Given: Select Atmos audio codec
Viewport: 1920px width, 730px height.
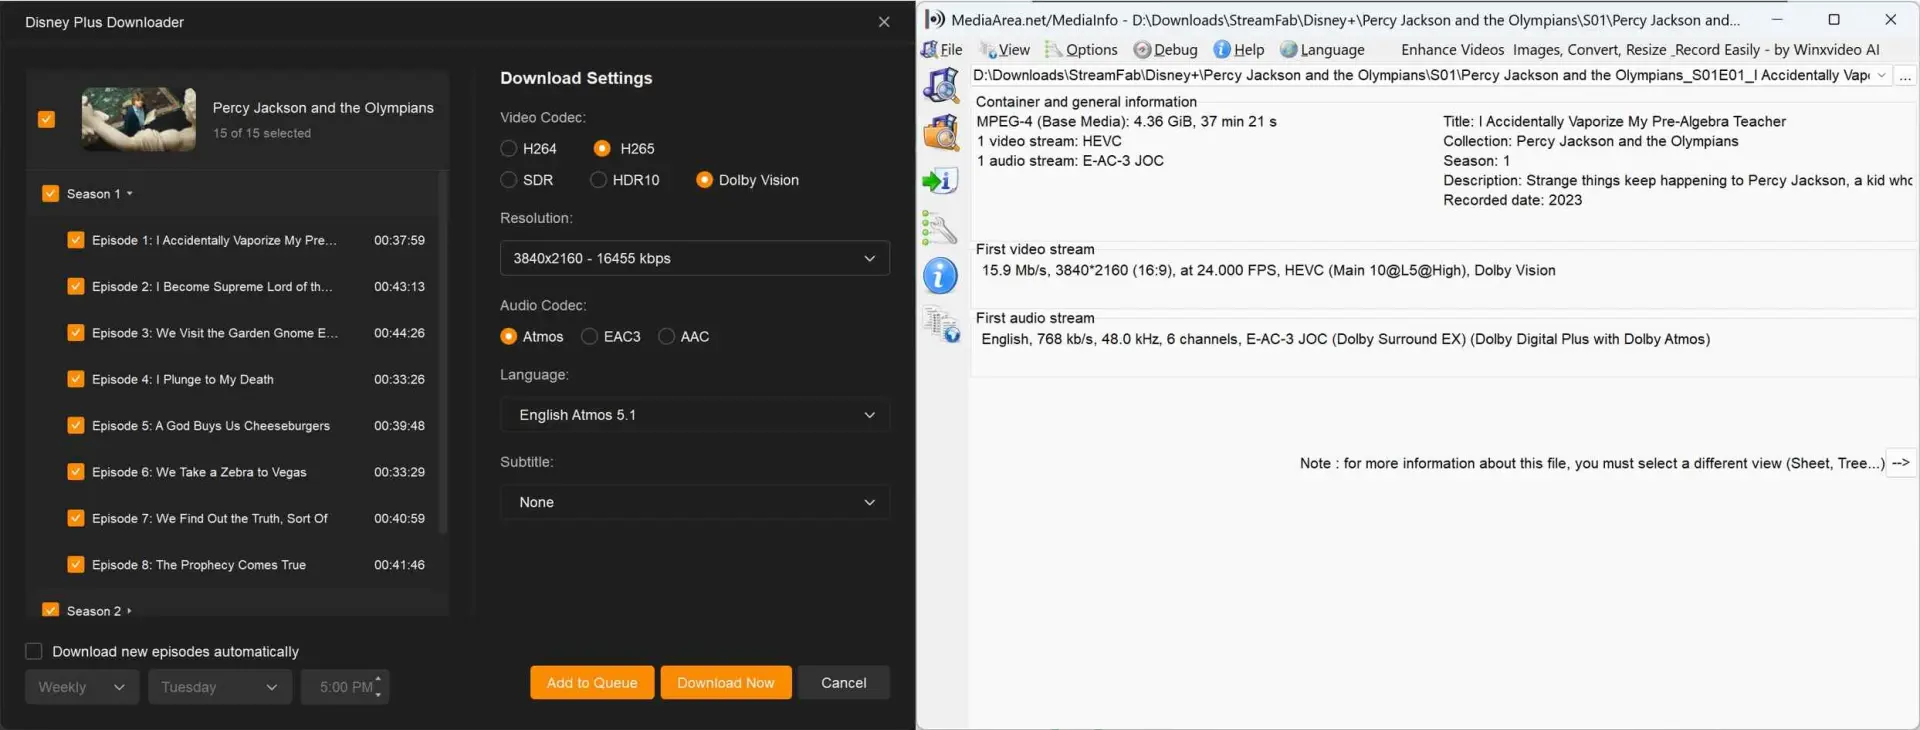Looking at the screenshot, I should pyautogui.click(x=508, y=336).
